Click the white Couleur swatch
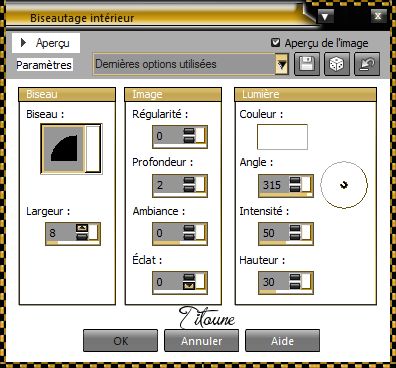 coord(282,137)
